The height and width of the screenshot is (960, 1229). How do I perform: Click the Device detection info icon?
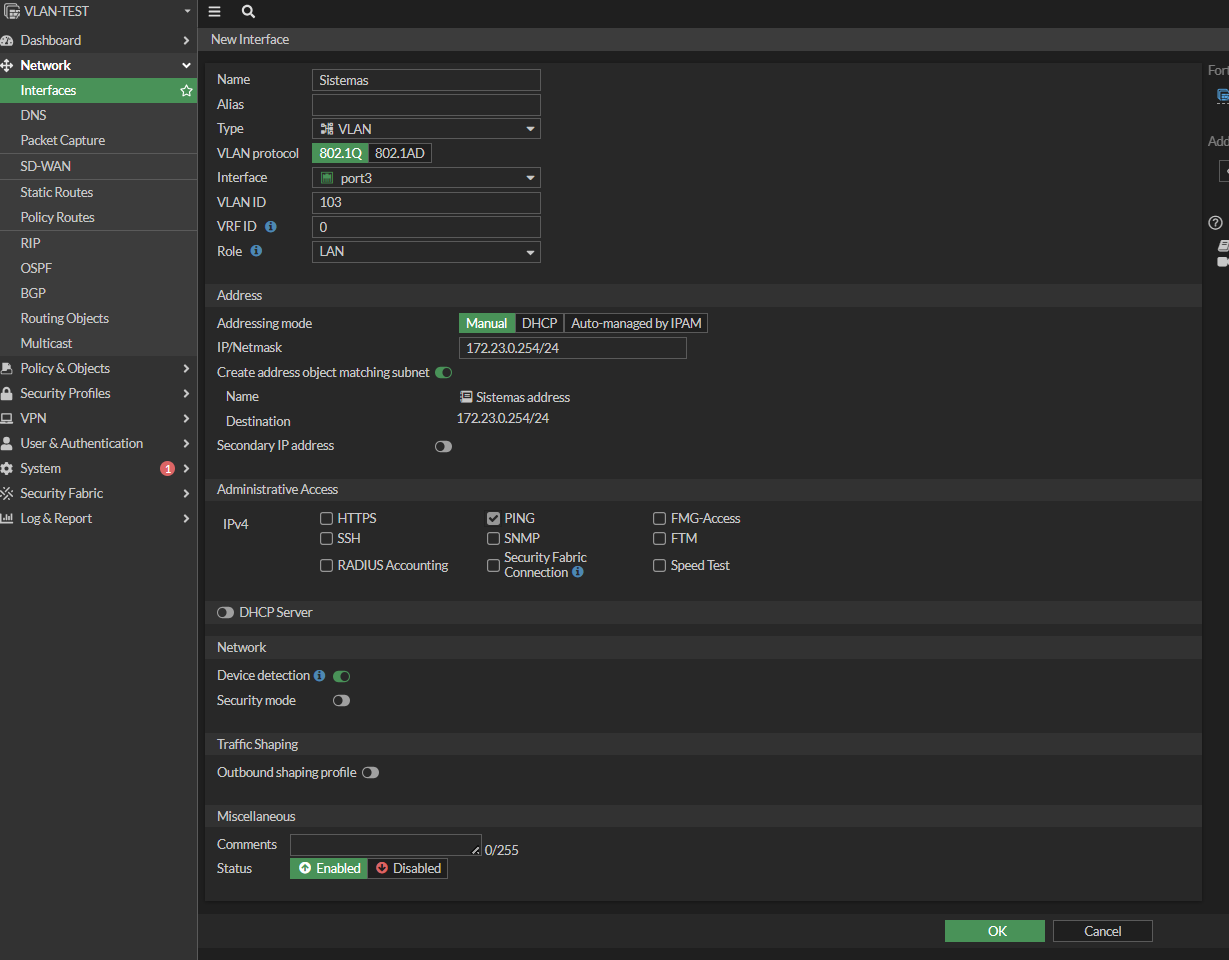(x=319, y=676)
